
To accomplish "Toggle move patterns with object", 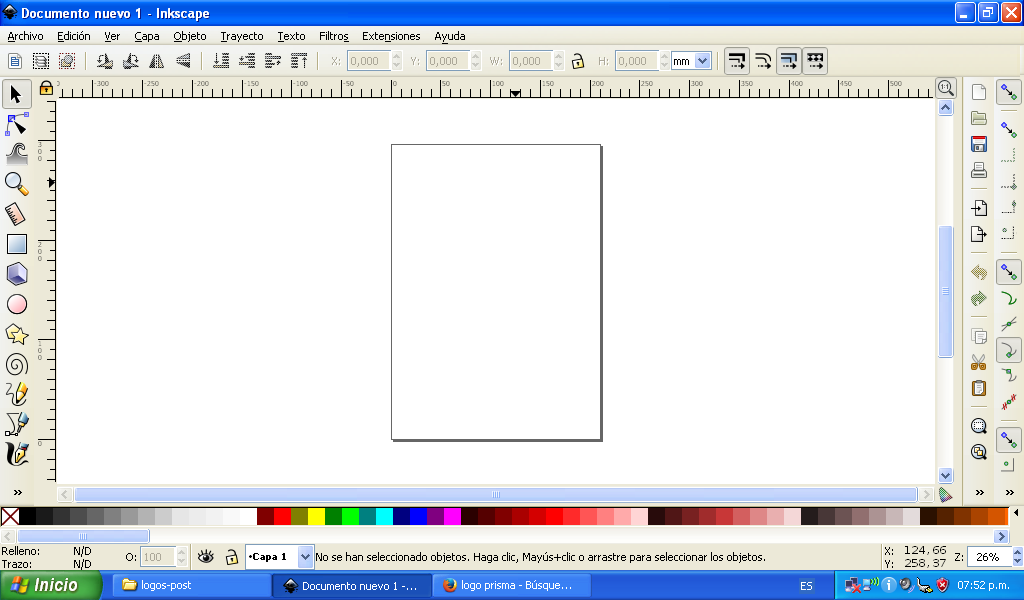I will coord(815,61).
